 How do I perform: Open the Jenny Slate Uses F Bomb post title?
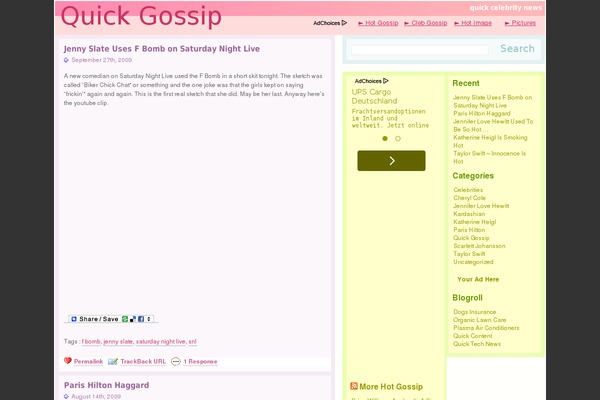[x=162, y=49]
